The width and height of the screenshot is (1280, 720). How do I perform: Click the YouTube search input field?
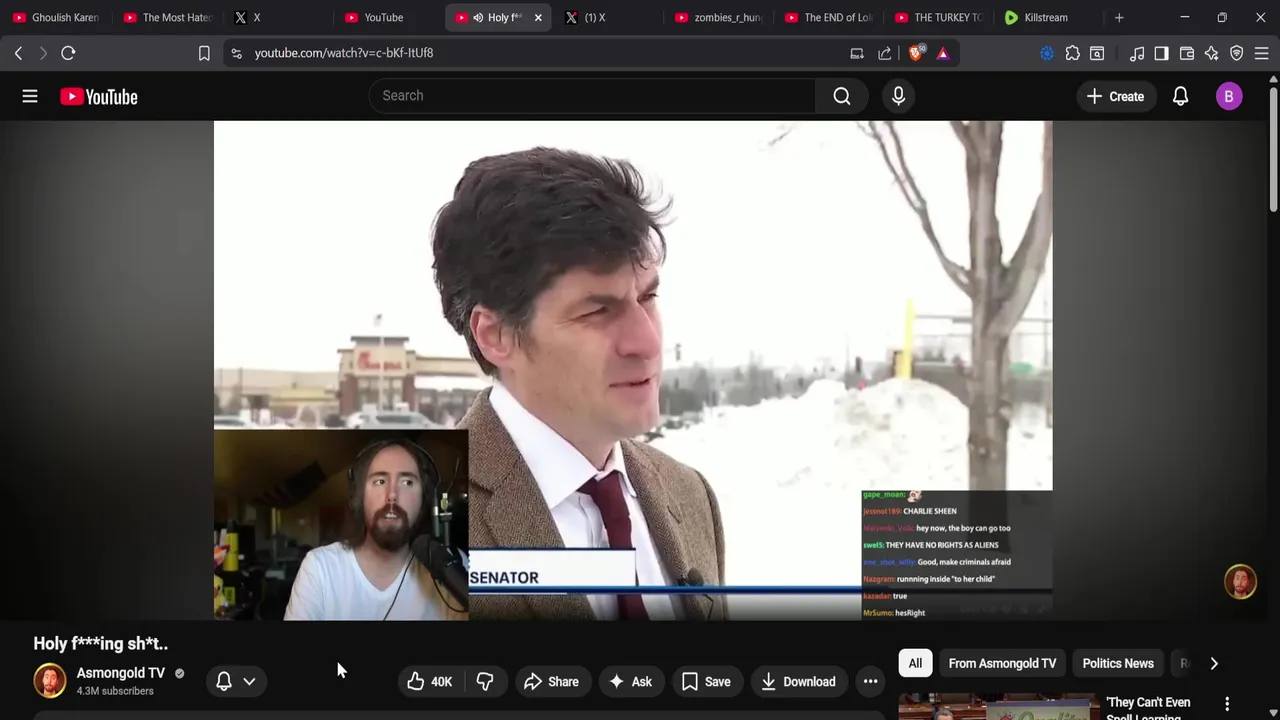click(x=592, y=96)
